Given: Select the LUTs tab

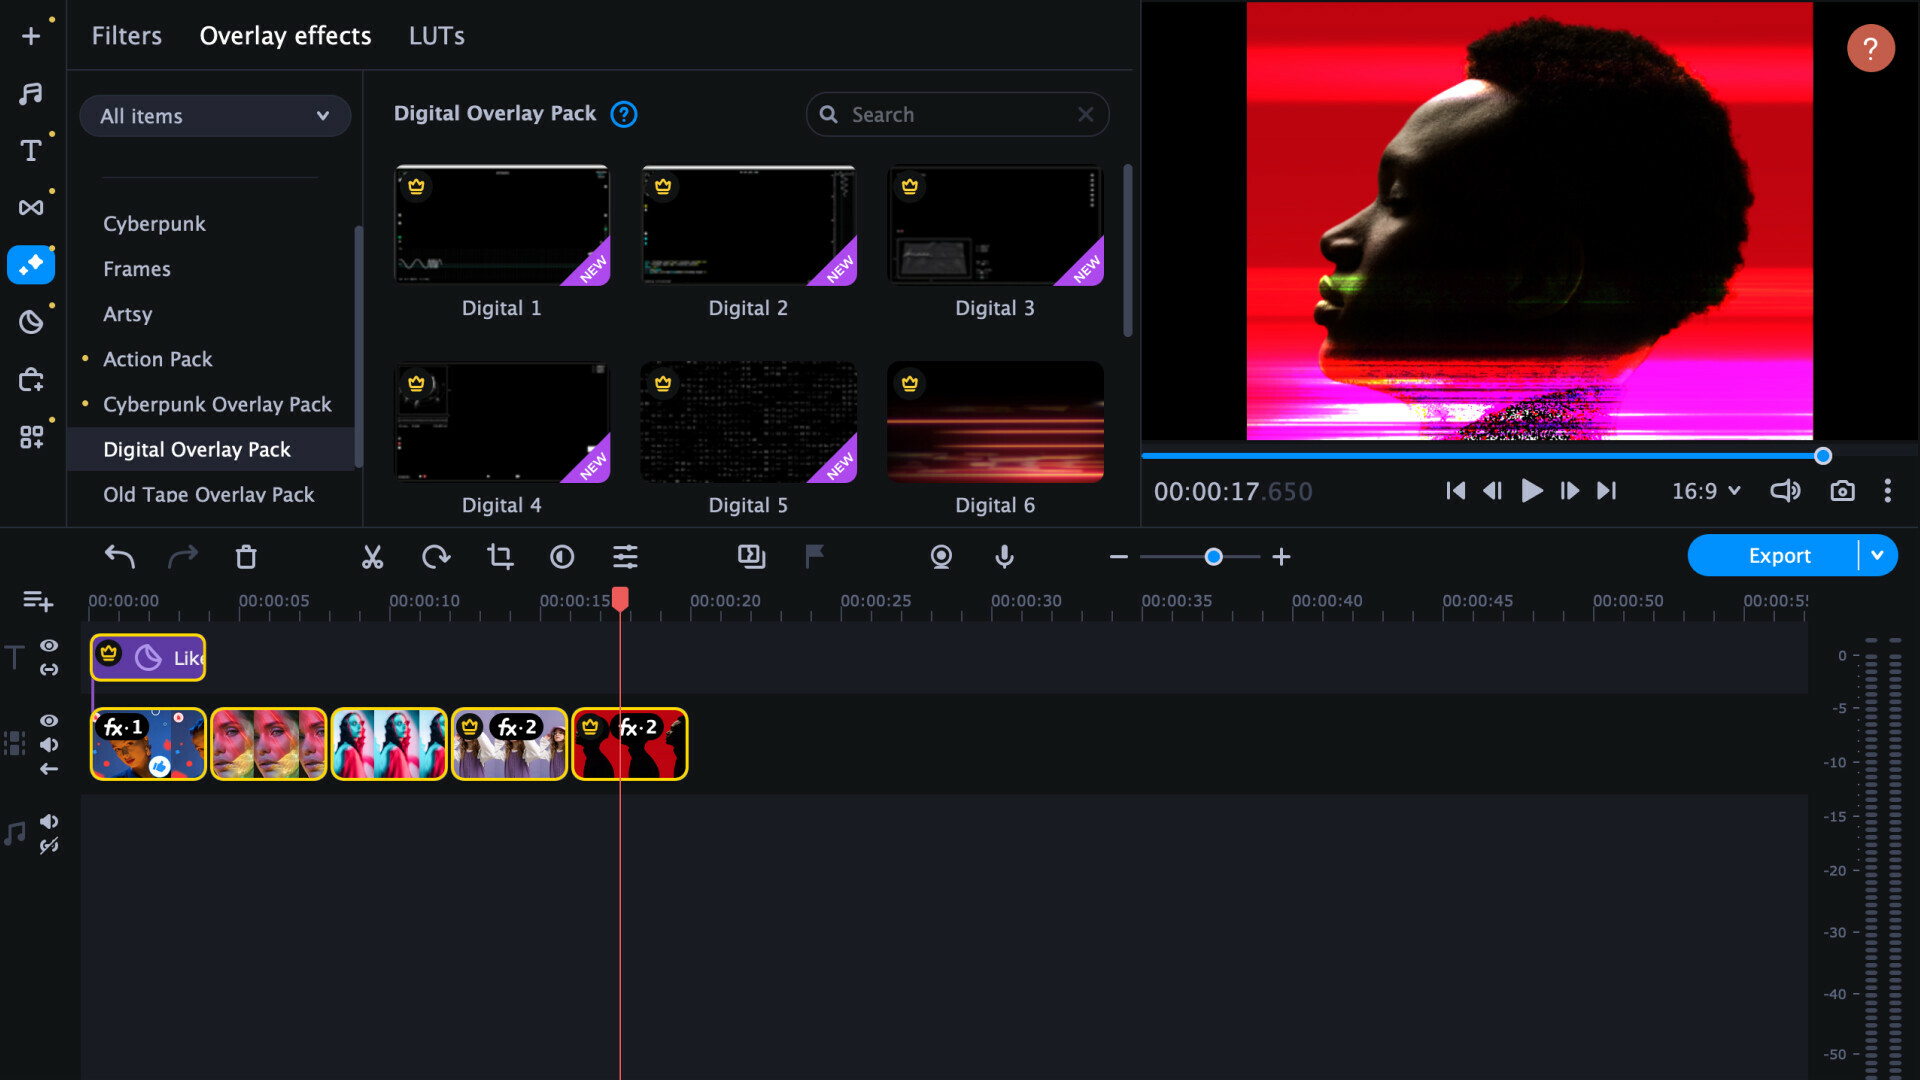Looking at the screenshot, I should [438, 36].
